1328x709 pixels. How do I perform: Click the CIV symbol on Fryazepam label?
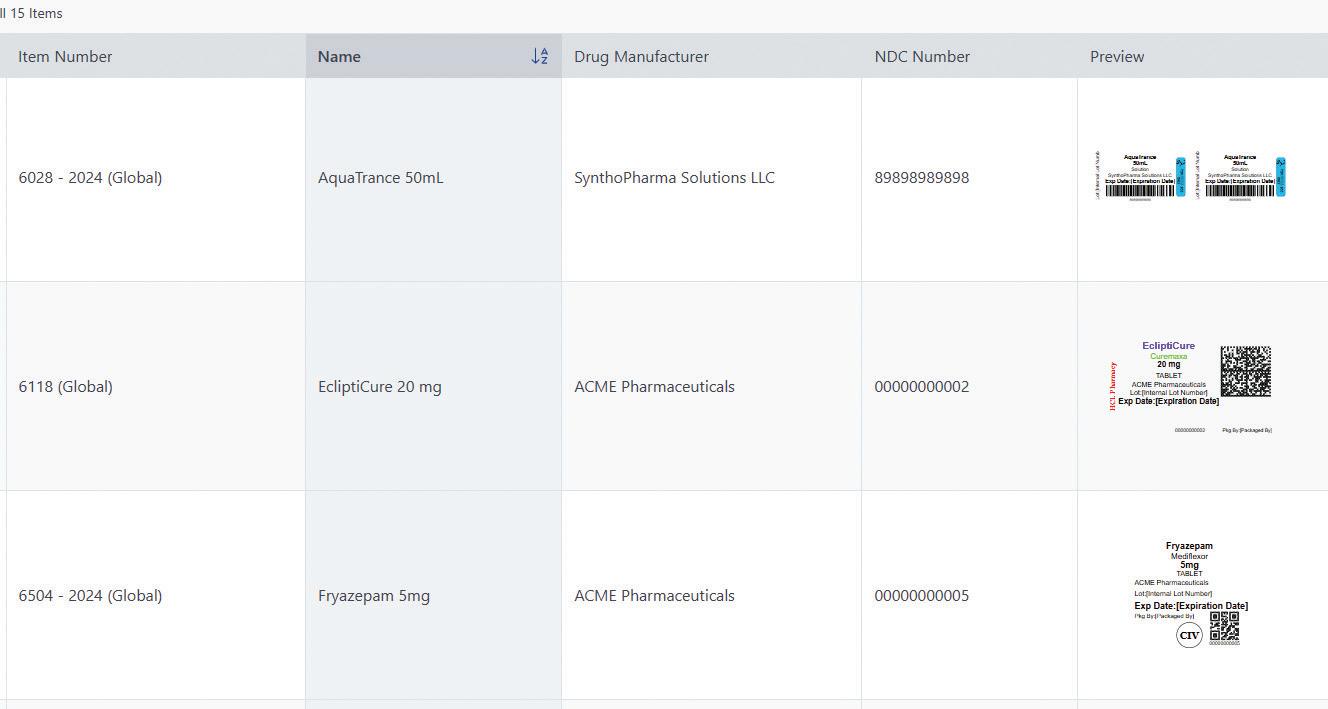coord(1189,635)
